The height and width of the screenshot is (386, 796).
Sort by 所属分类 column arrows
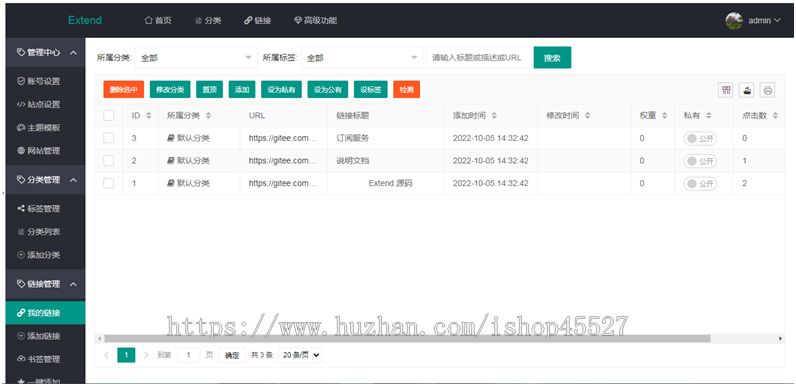[x=208, y=116]
